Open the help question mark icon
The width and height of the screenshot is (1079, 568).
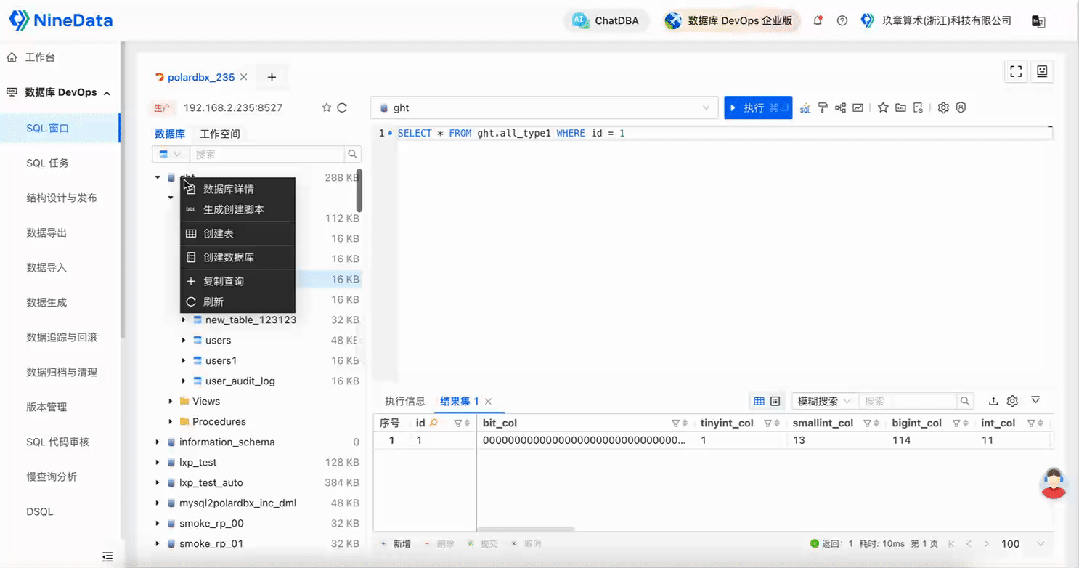pos(842,21)
